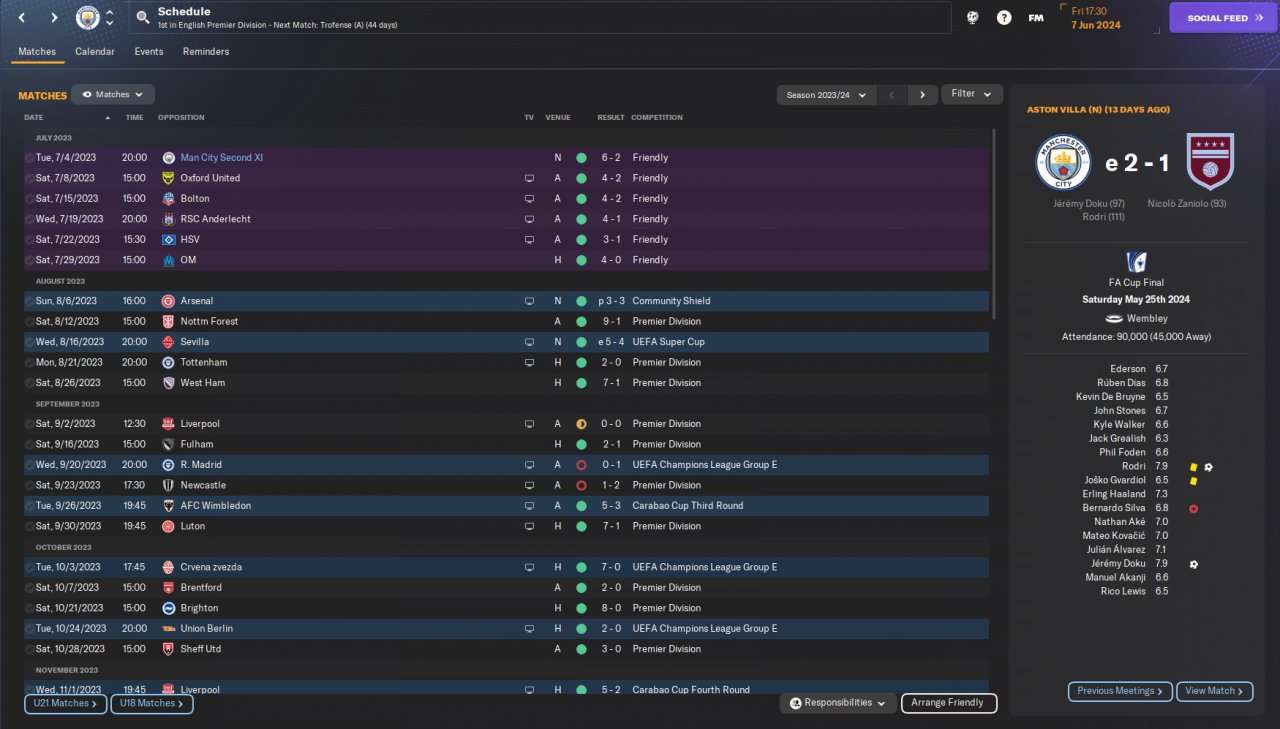Click the Community Shield competition text
Viewport: 1280px width, 729px height.
(671, 301)
